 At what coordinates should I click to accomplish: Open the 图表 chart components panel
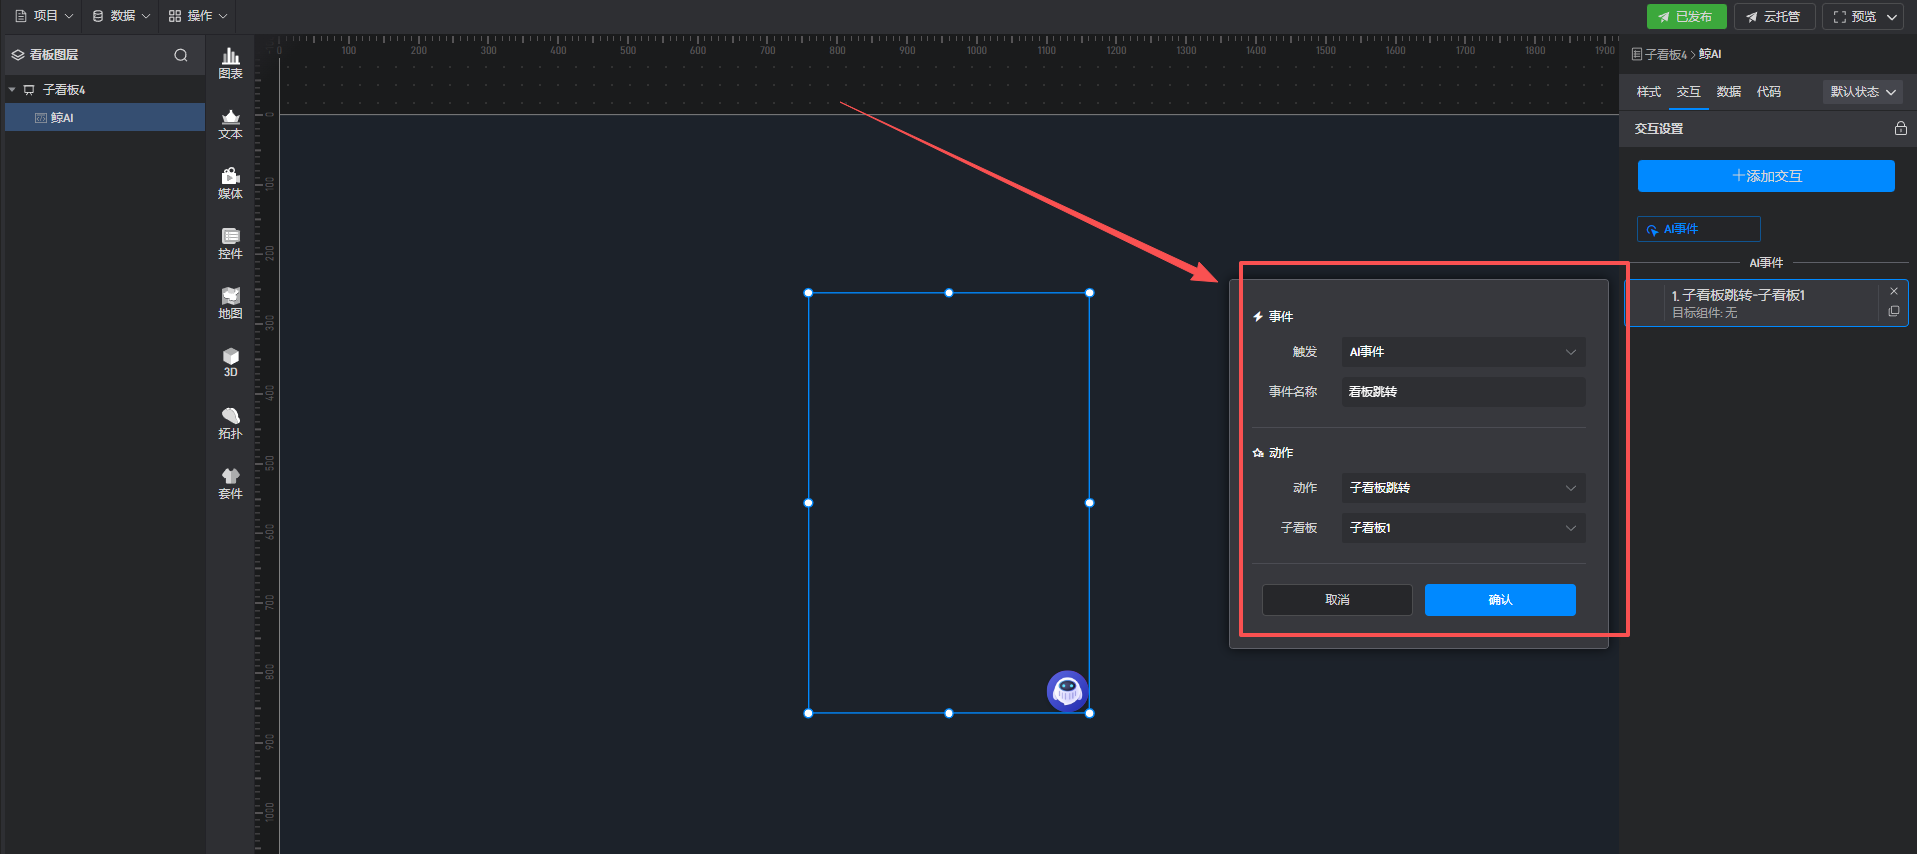point(230,63)
